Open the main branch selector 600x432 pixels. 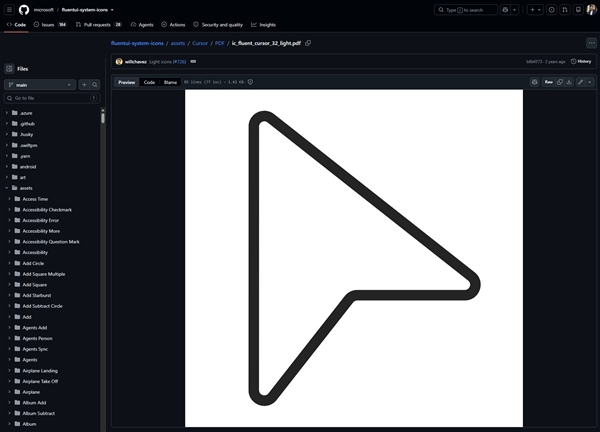coord(40,85)
